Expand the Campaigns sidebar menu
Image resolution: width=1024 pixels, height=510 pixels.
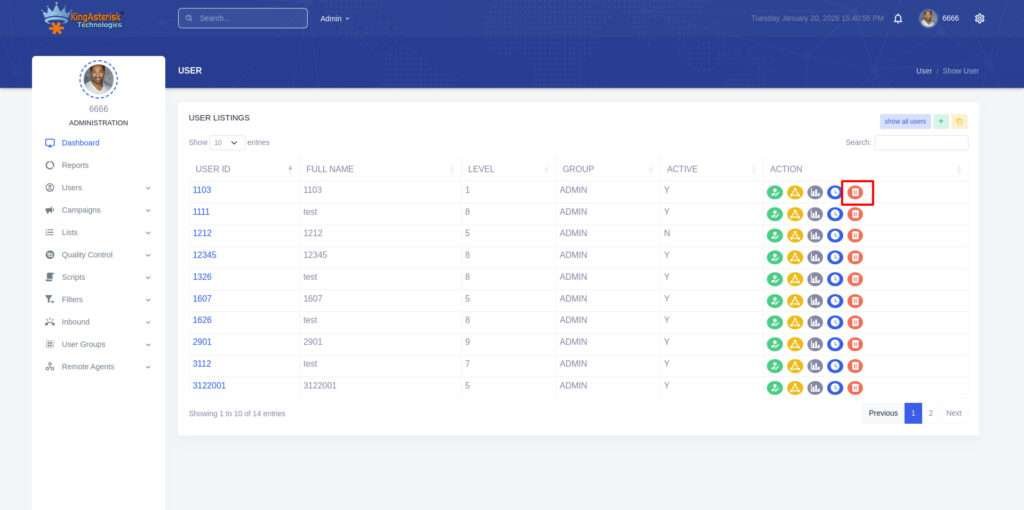[98, 210]
